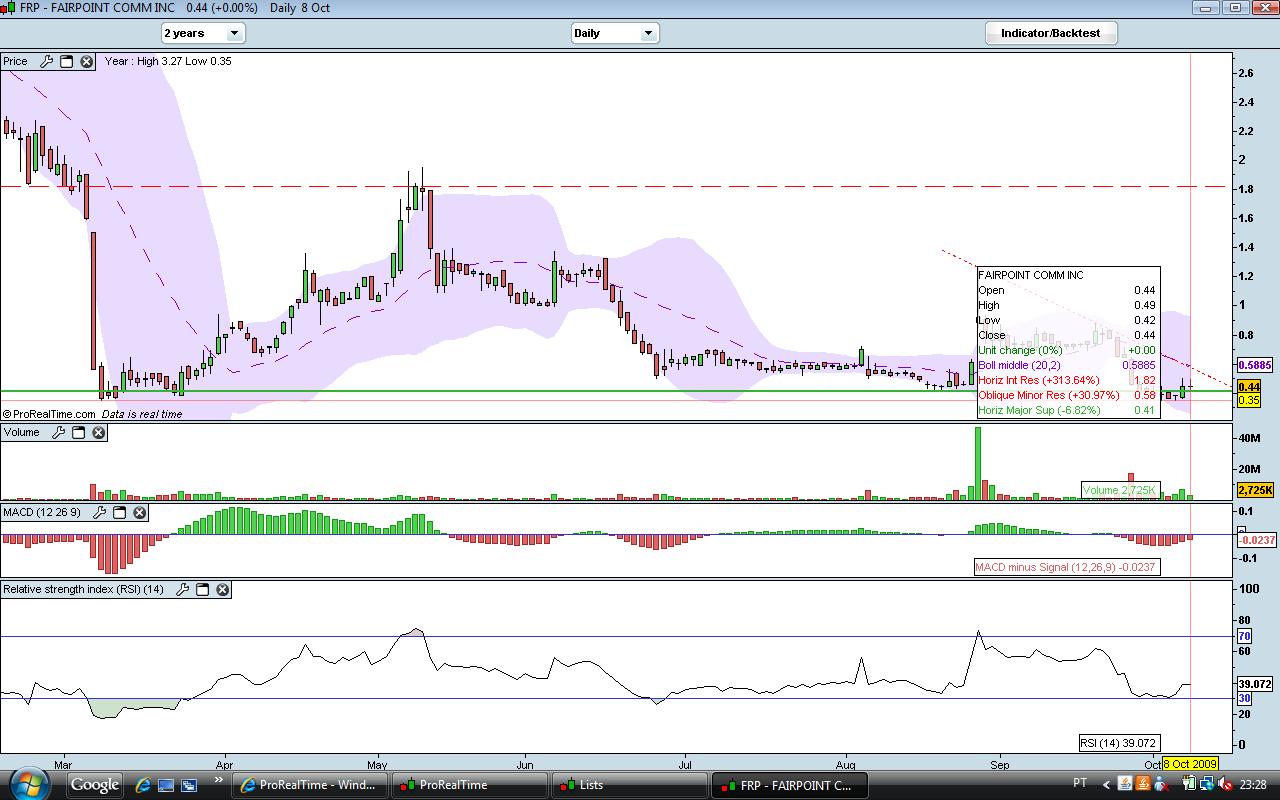This screenshot has width=1280, height=800.
Task: Close the Price panel
Action: tap(86, 61)
